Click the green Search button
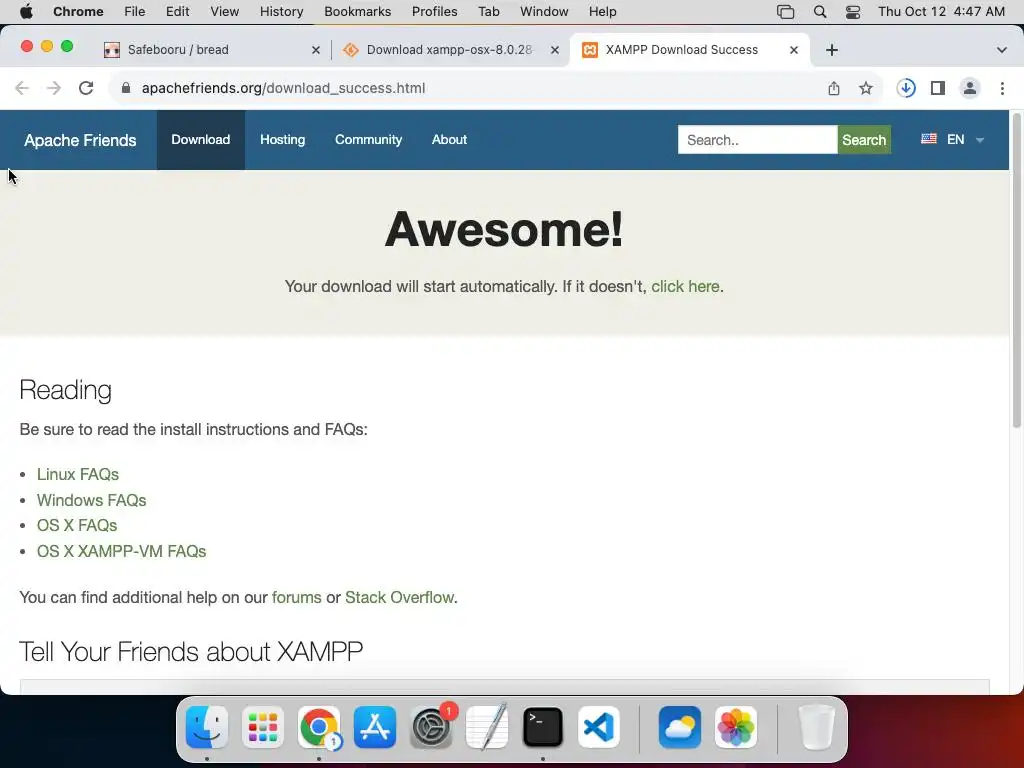This screenshot has height=768, width=1024. click(864, 140)
